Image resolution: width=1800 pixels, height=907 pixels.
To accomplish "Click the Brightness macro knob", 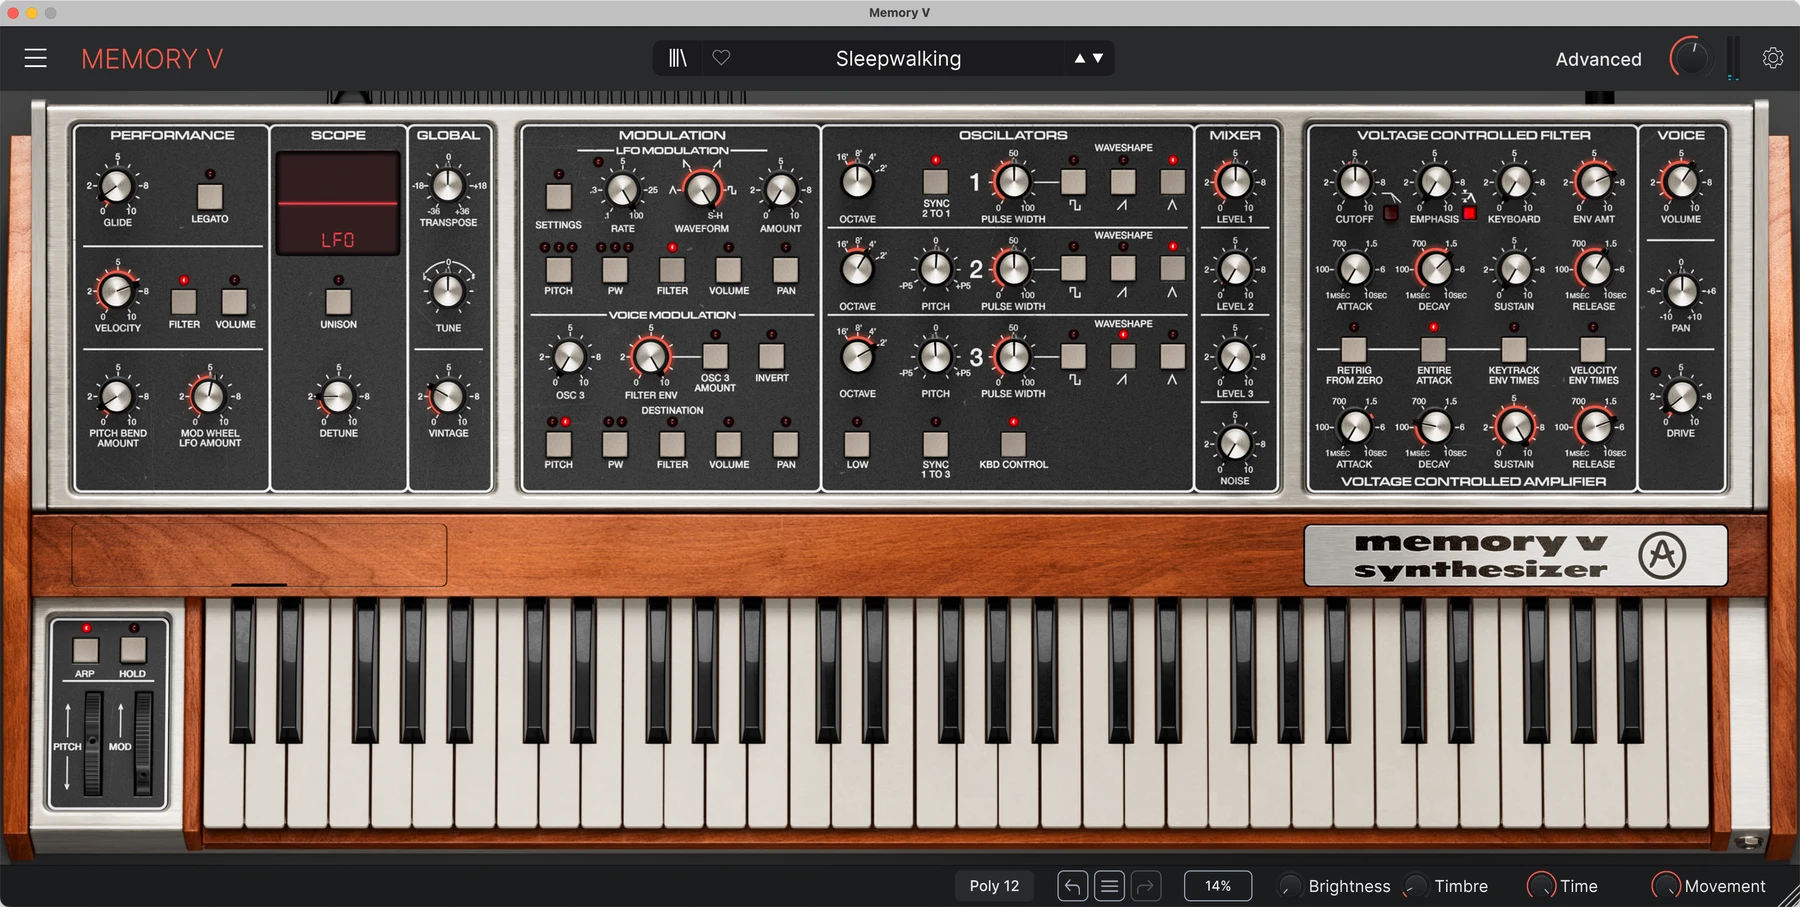I will [1291, 886].
